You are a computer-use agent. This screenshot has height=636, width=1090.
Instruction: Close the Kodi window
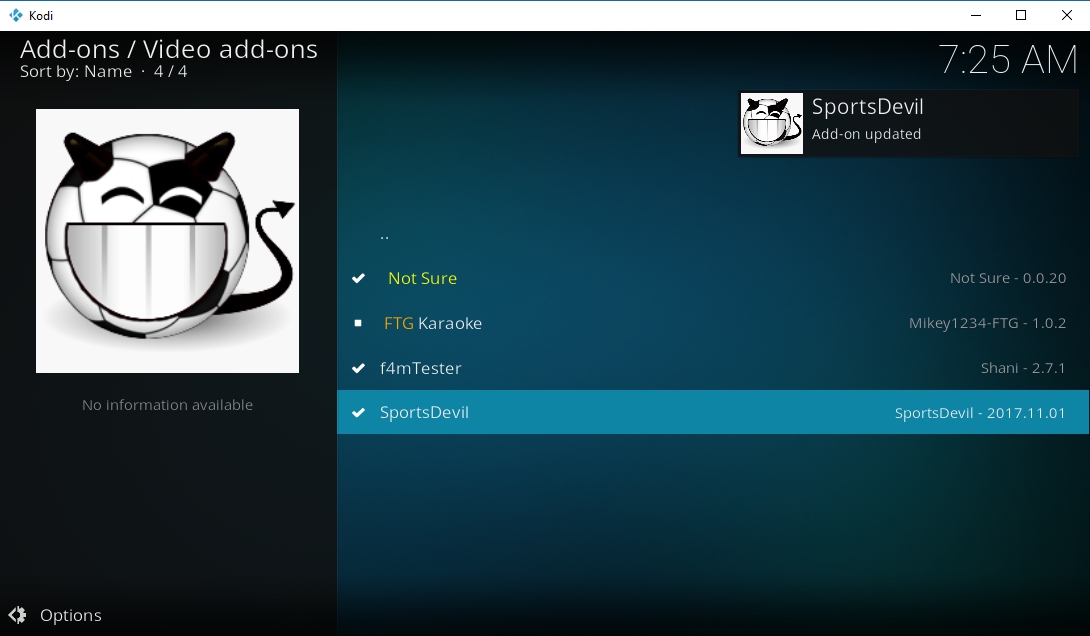[x=1066, y=15]
